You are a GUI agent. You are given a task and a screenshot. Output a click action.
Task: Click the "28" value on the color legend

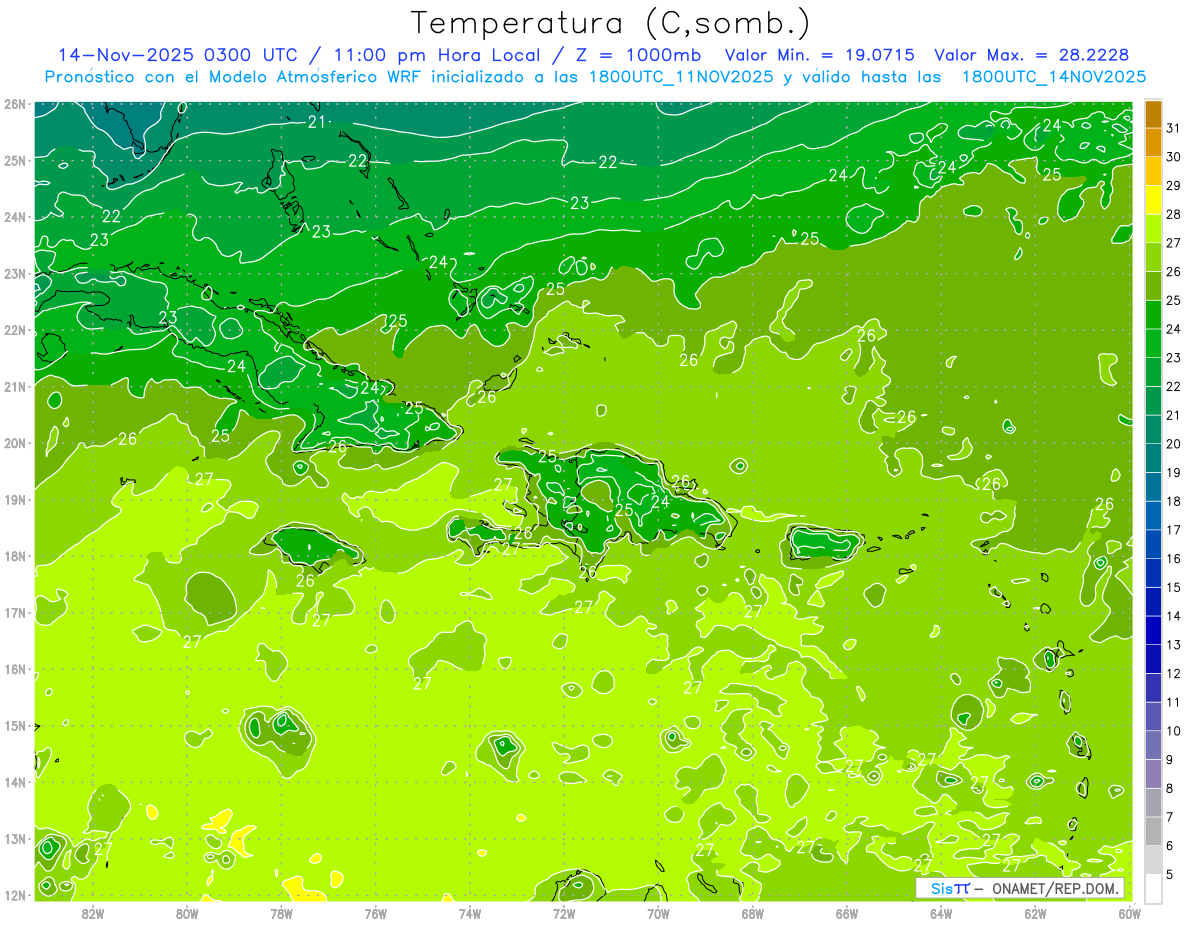coord(1174,214)
